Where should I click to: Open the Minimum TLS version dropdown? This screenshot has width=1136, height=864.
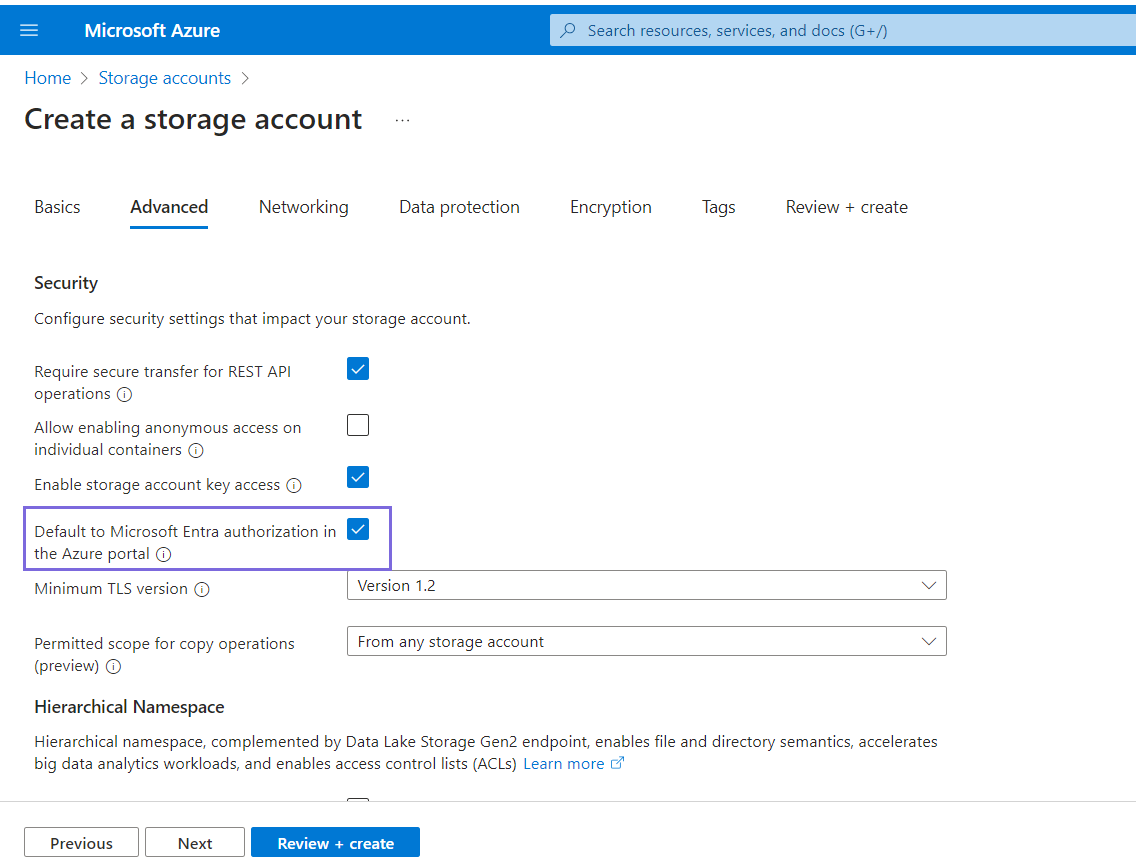pos(646,586)
